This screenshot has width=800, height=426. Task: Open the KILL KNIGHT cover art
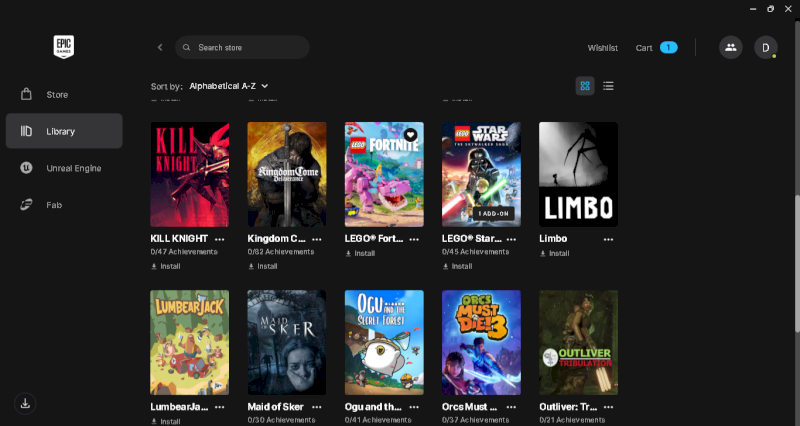coord(190,174)
